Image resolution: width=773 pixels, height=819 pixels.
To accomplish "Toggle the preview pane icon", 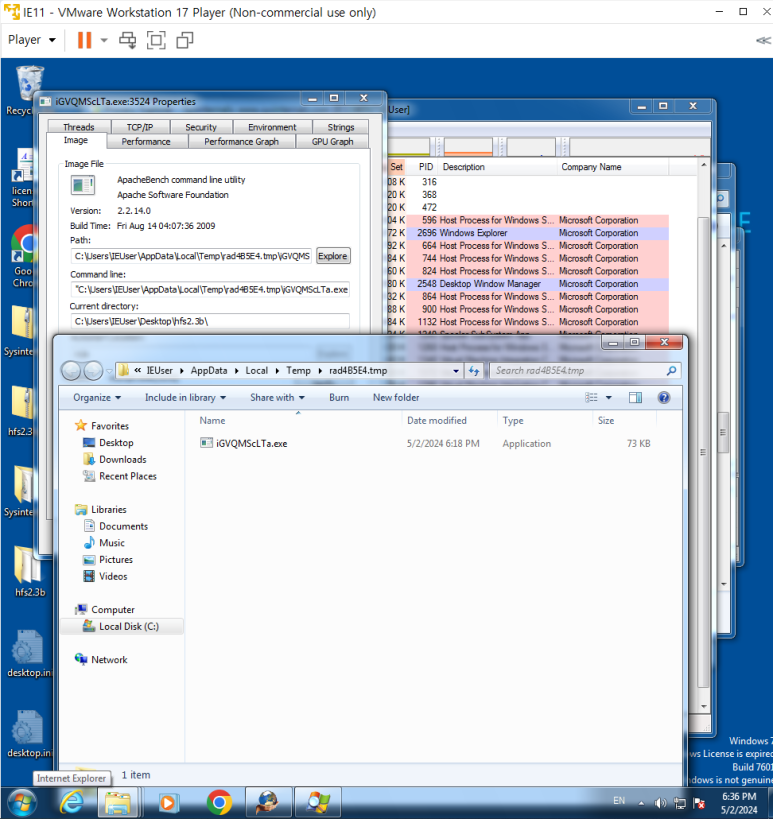I will [x=635, y=397].
